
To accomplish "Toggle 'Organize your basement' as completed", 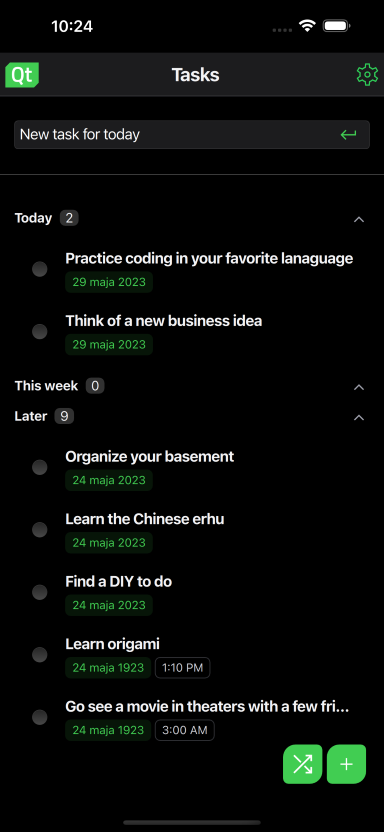I will pos(40,467).
